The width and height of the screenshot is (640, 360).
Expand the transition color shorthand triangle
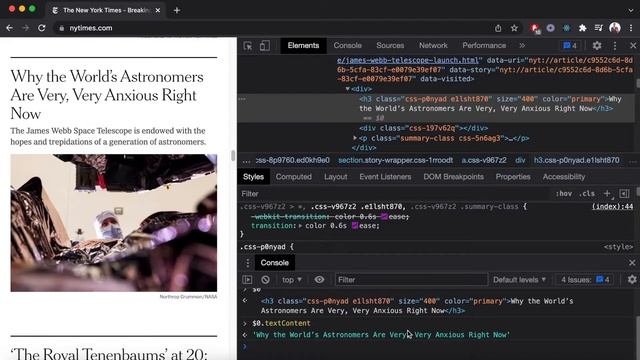pyautogui.click(x=300, y=226)
